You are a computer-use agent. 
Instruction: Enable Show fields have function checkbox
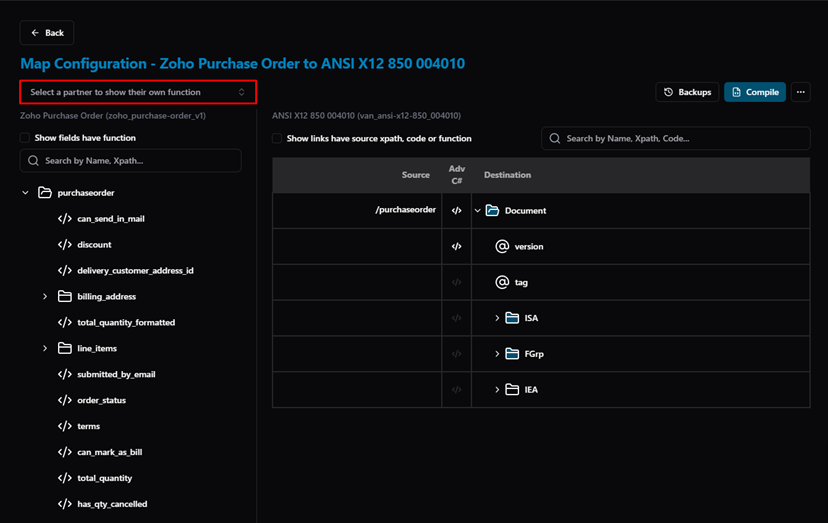pos(25,138)
